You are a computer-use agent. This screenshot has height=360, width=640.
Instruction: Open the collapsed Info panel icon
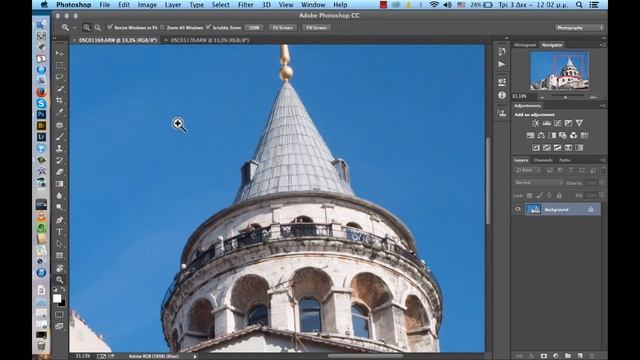point(502,95)
